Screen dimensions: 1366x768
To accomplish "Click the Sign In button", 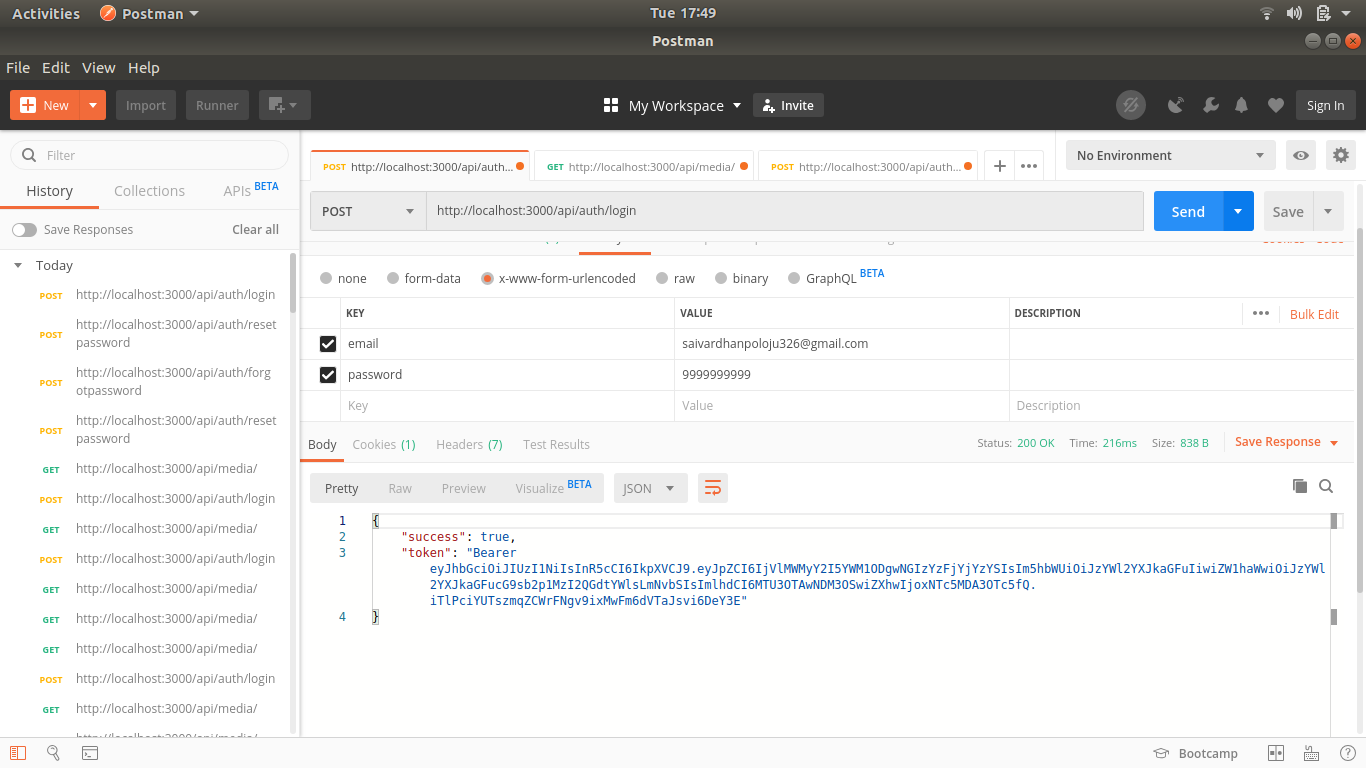I will point(1325,105).
